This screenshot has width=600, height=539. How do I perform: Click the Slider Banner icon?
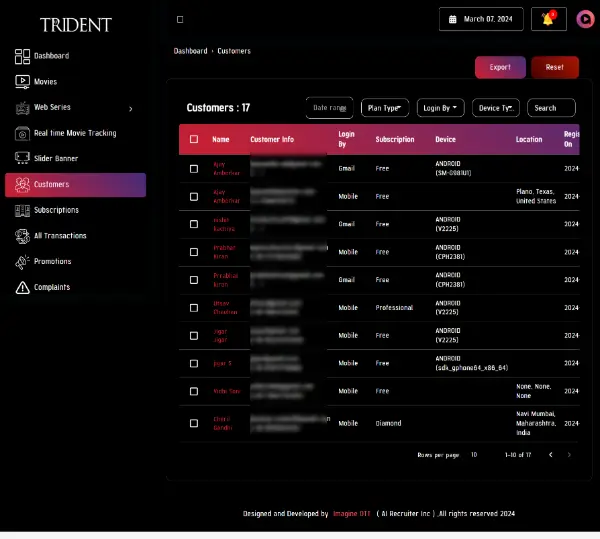(x=22, y=158)
